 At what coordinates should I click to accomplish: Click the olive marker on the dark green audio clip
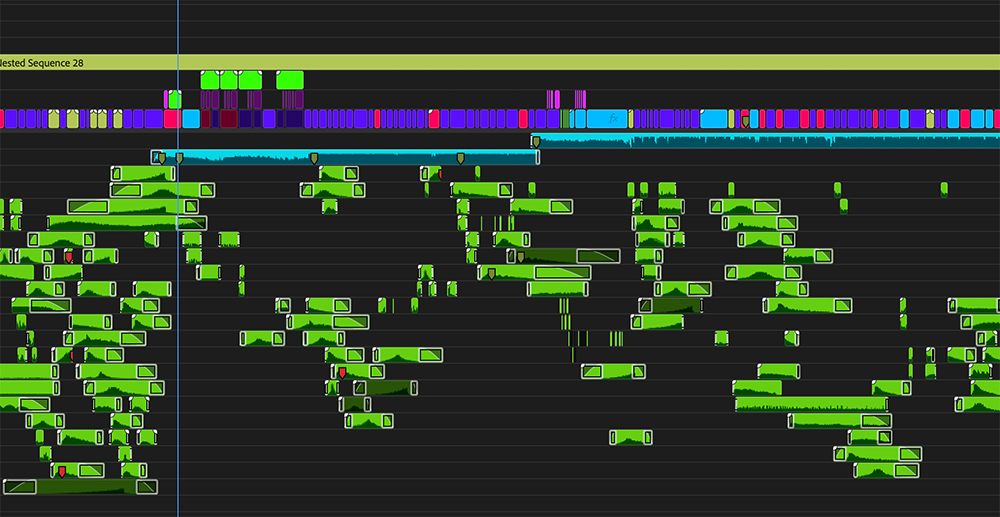pos(520,257)
